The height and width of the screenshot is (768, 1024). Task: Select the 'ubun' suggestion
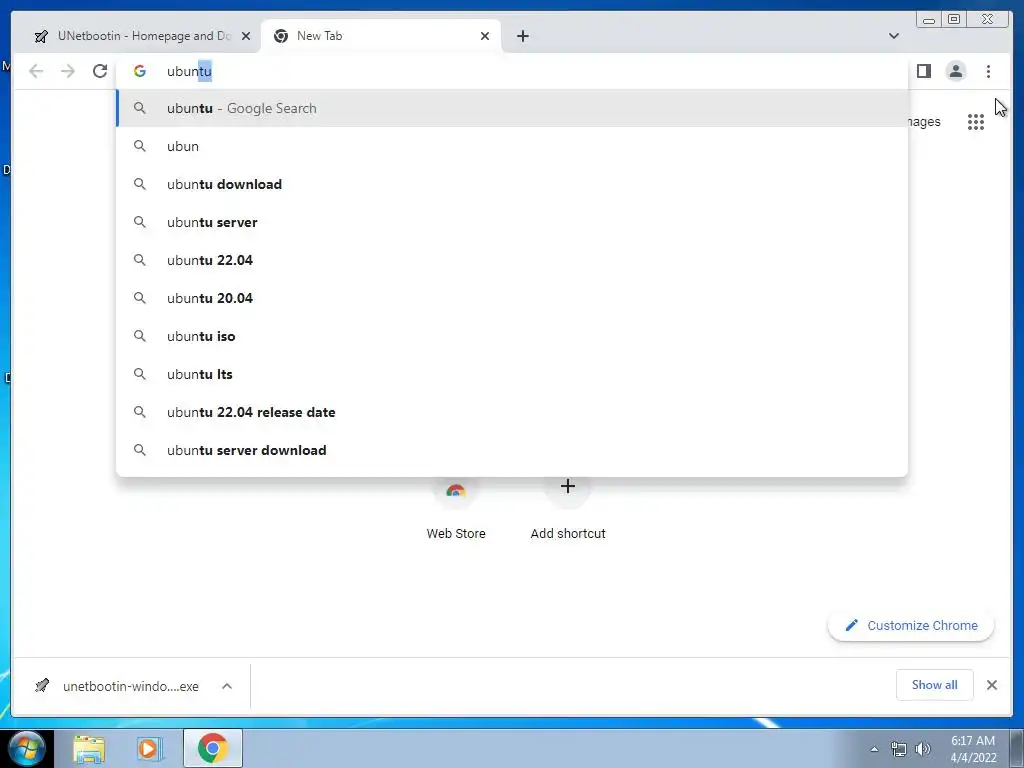pyautogui.click(x=512, y=146)
